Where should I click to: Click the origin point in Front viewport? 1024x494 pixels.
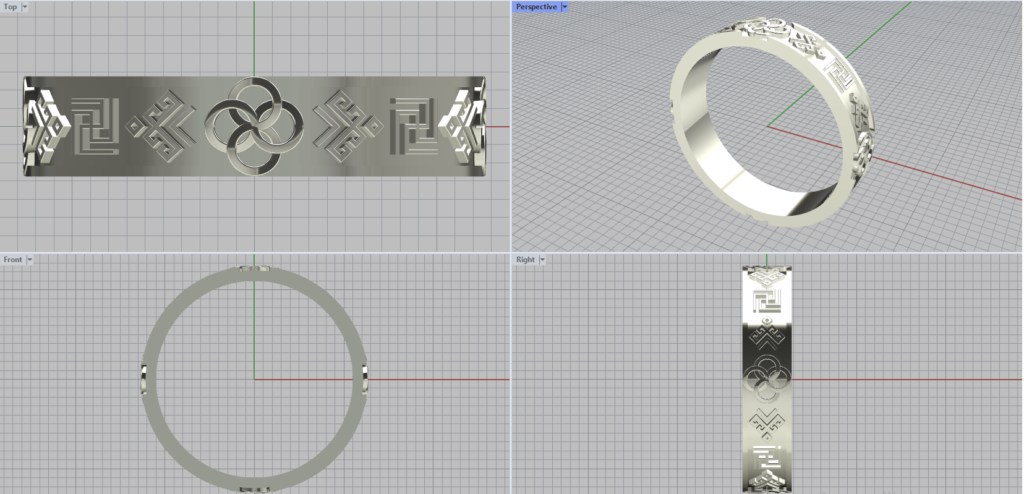[254, 379]
